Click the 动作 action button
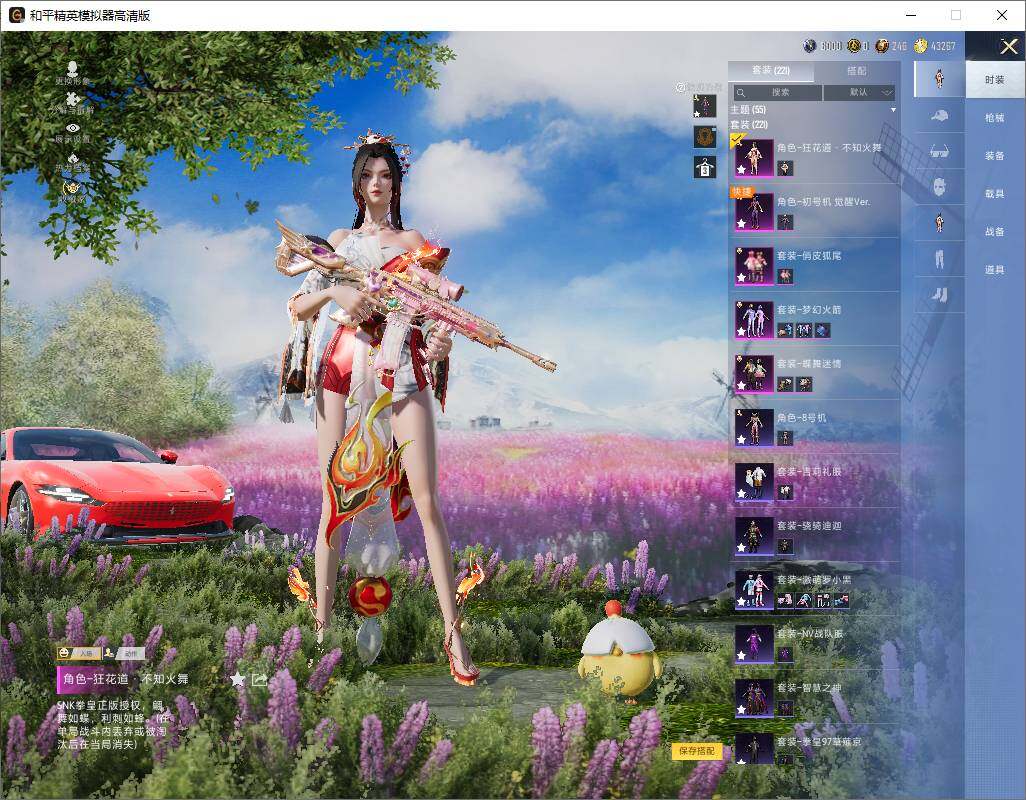1026x800 pixels. [x=124, y=653]
